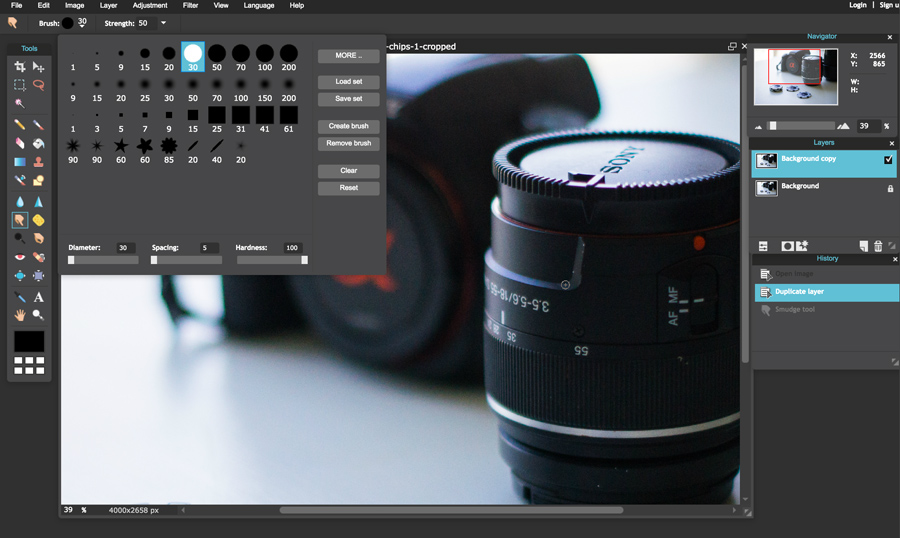Select the Eraser tool

(x=20, y=143)
